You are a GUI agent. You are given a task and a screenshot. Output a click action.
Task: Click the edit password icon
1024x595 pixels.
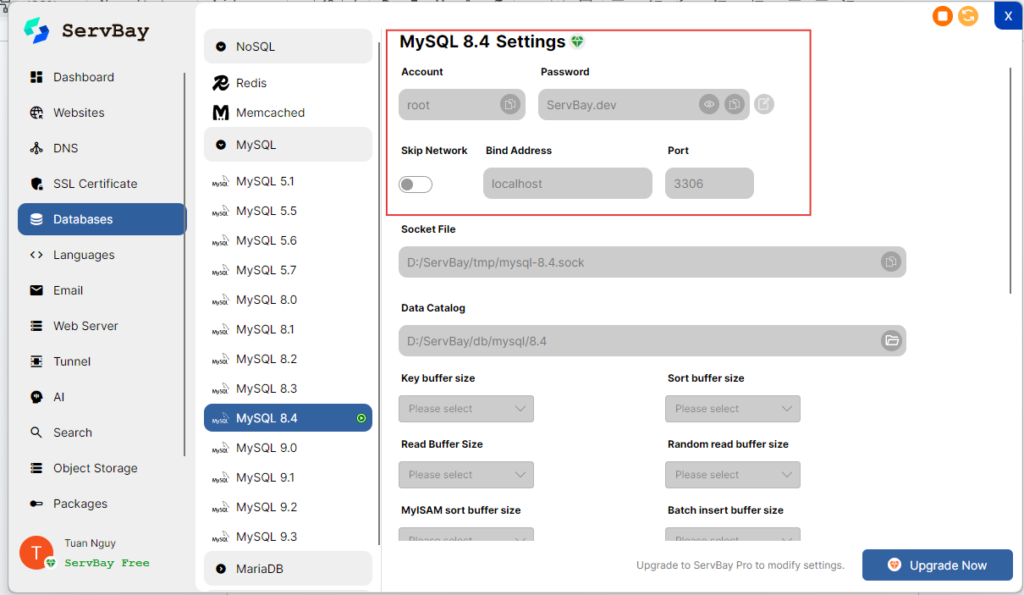pyautogui.click(x=764, y=104)
